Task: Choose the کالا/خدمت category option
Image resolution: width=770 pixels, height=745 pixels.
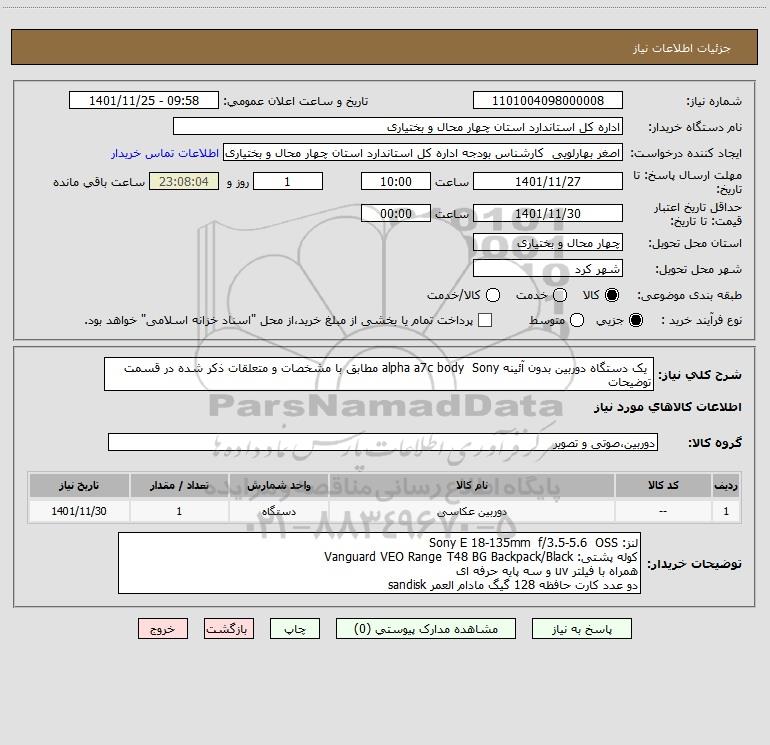Action: click(493, 295)
